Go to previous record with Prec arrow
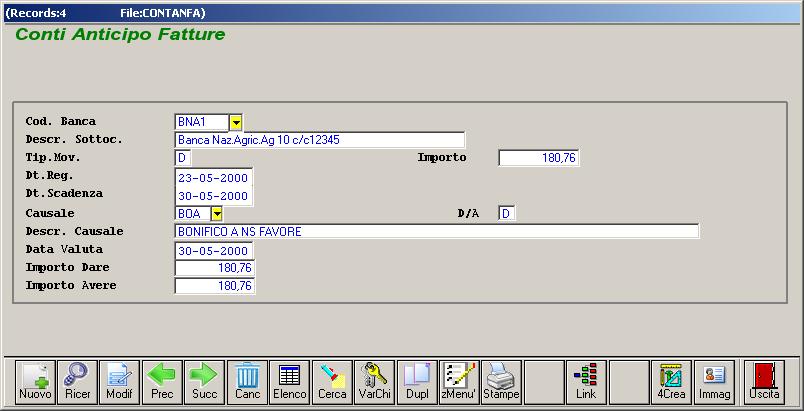Image resolution: width=804 pixels, height=411 pixels. (162, 381)
